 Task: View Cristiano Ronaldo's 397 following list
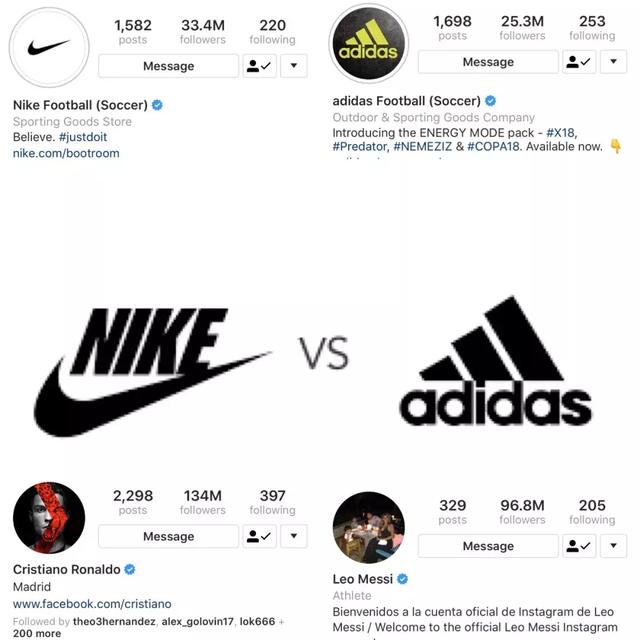tap(273, 502)
